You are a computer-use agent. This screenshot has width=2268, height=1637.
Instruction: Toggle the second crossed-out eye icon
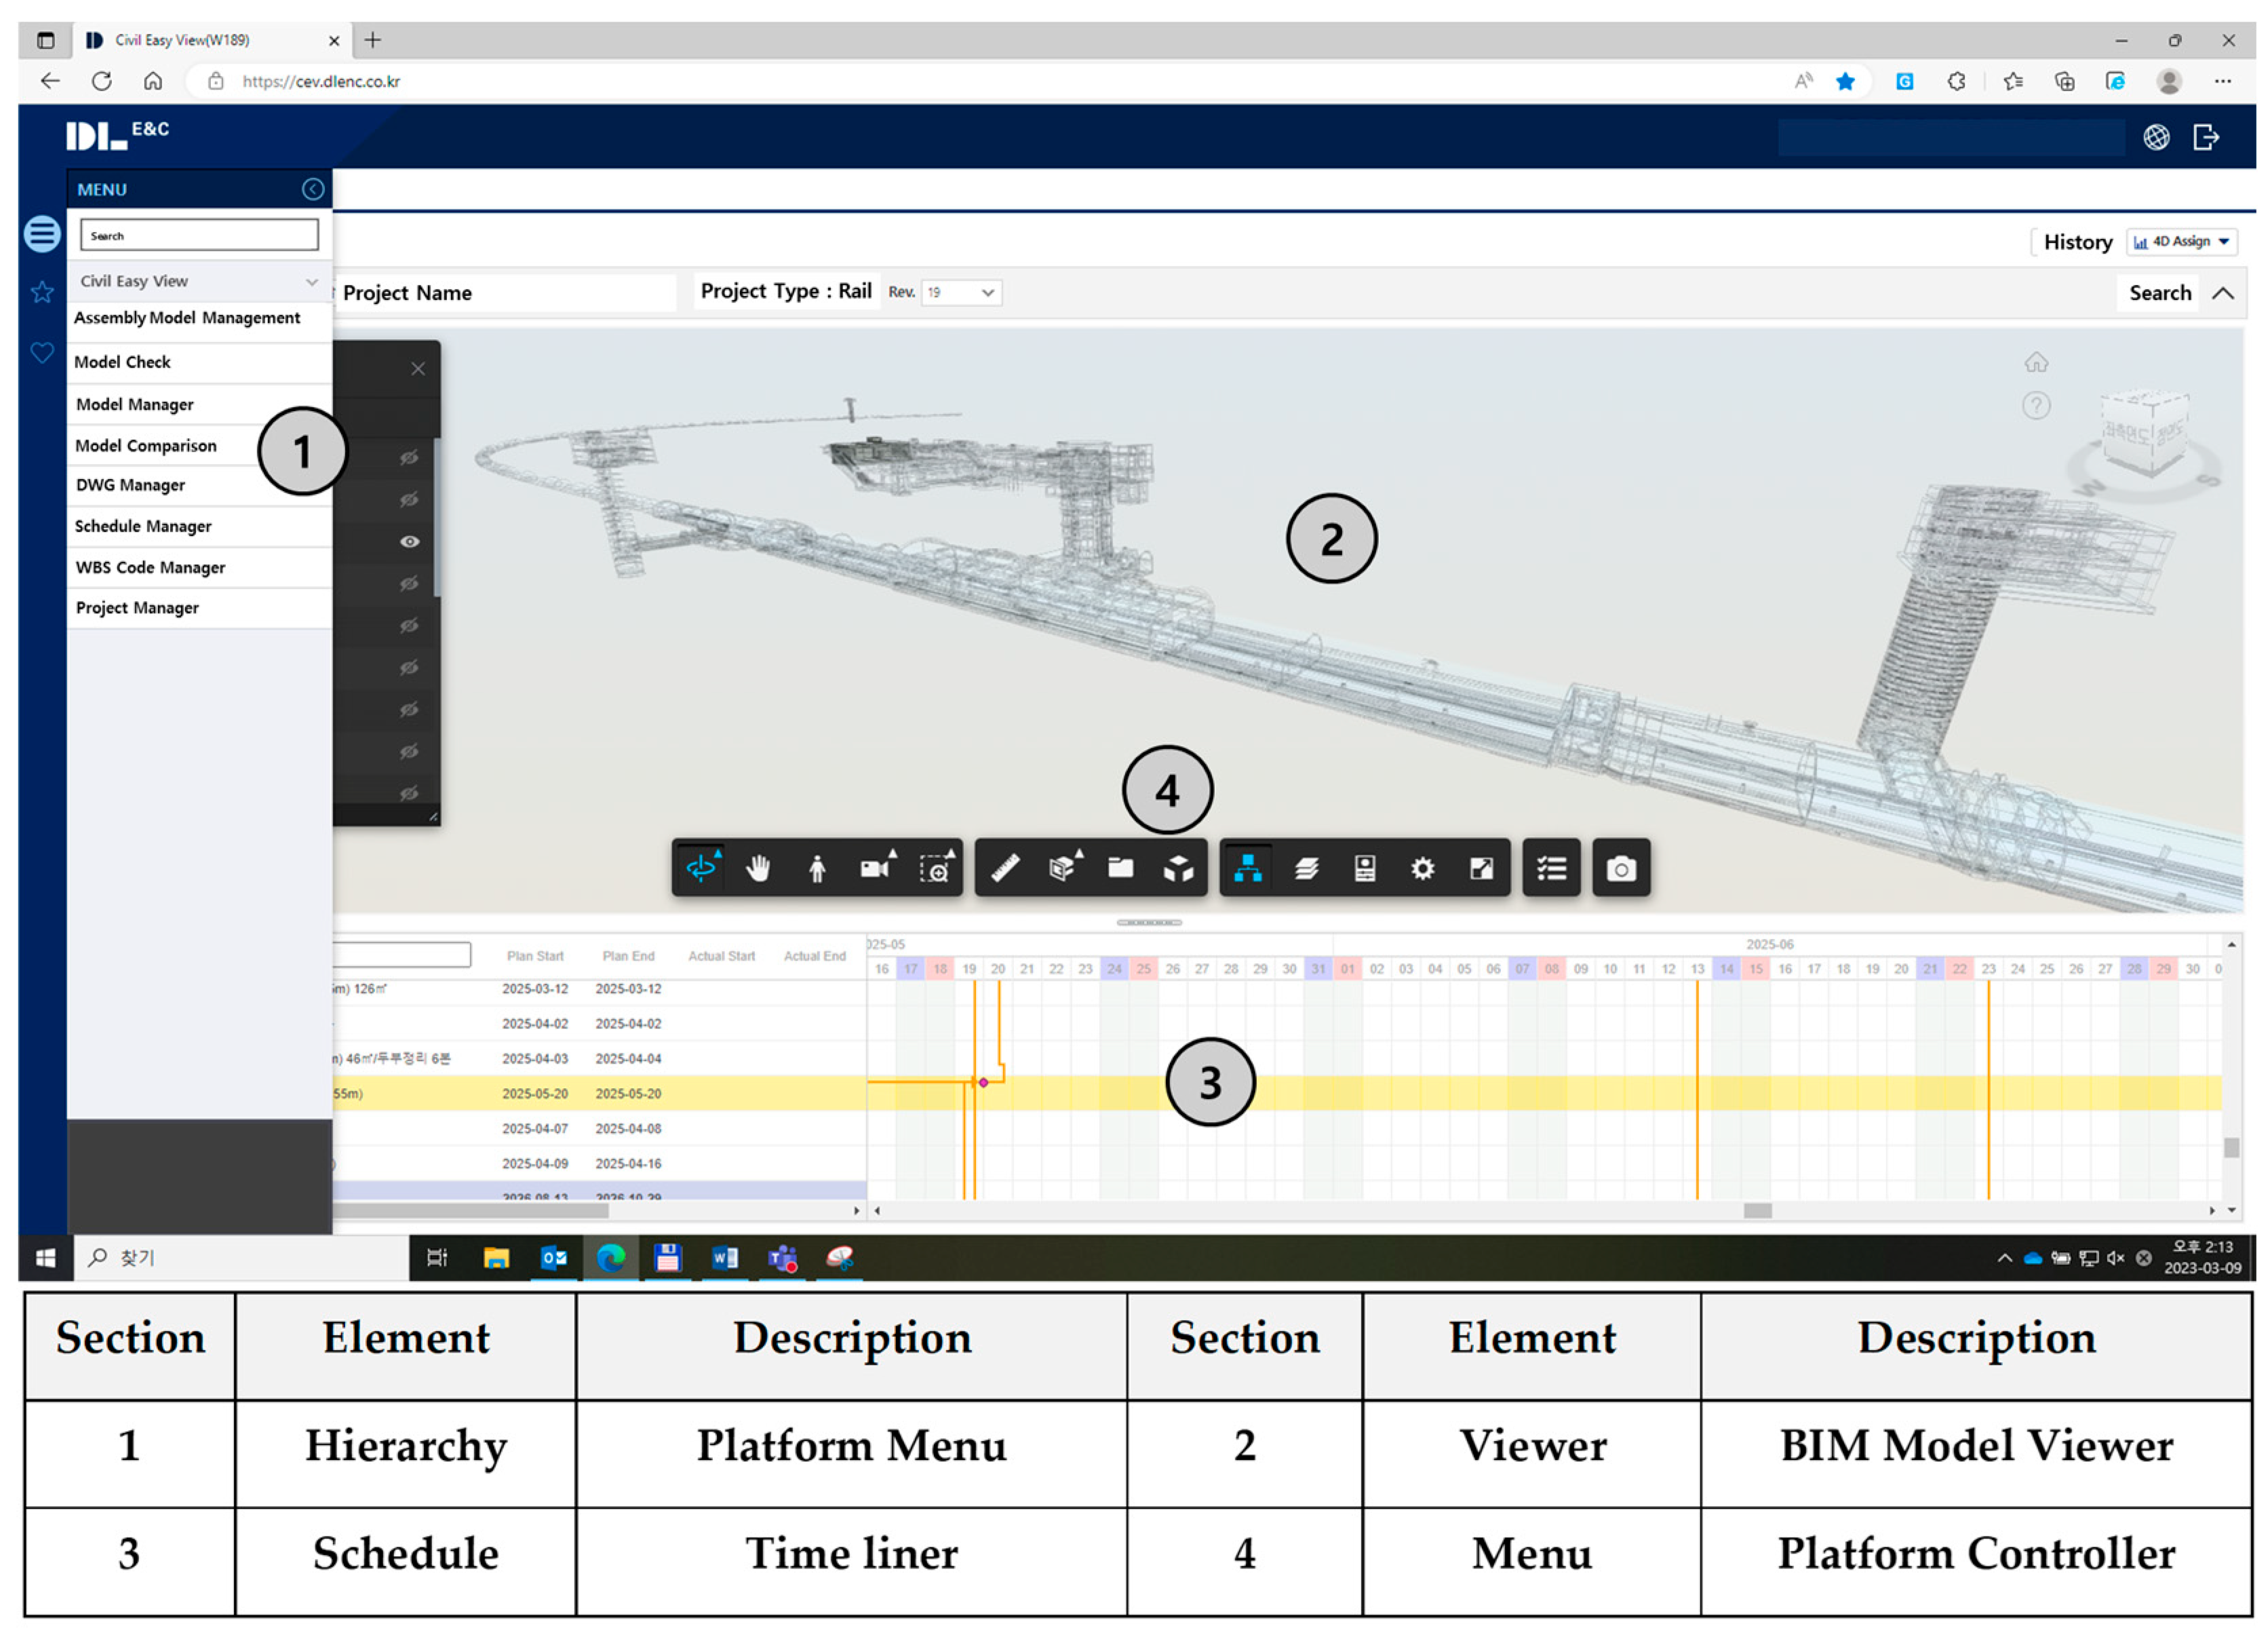point(409,499)
